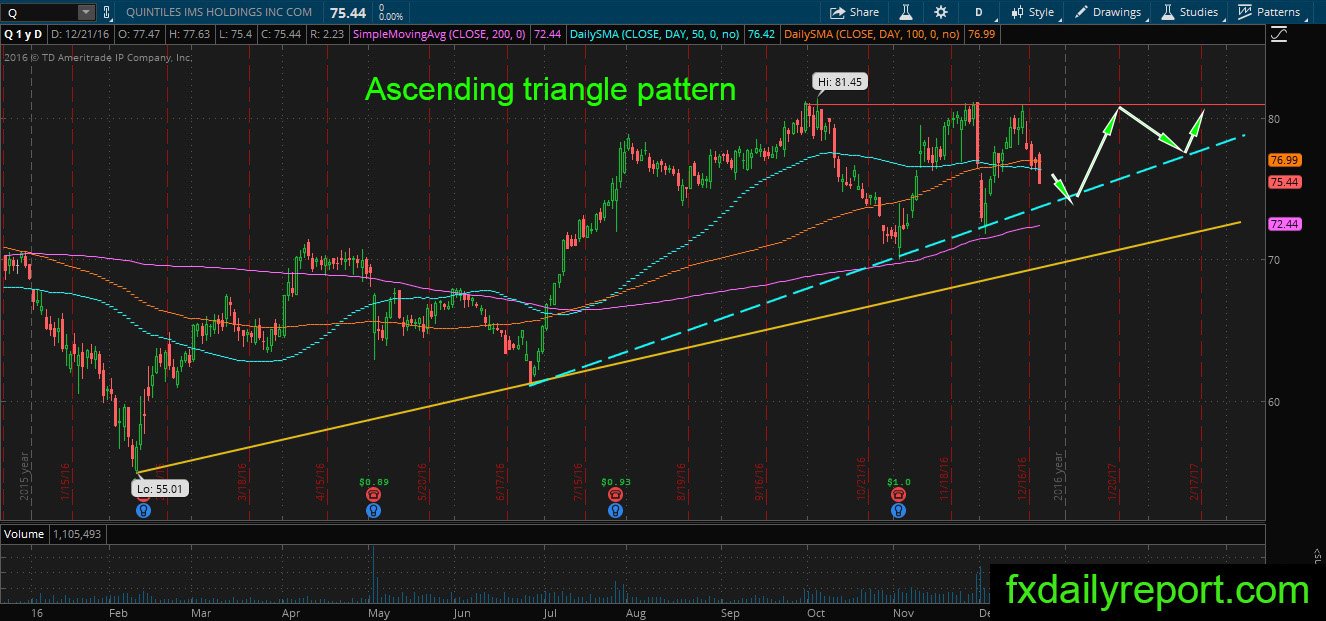Open chart settings gear icon
Image resolution: width=1326 pixels, height=621 pixels.
pos(940,12)
